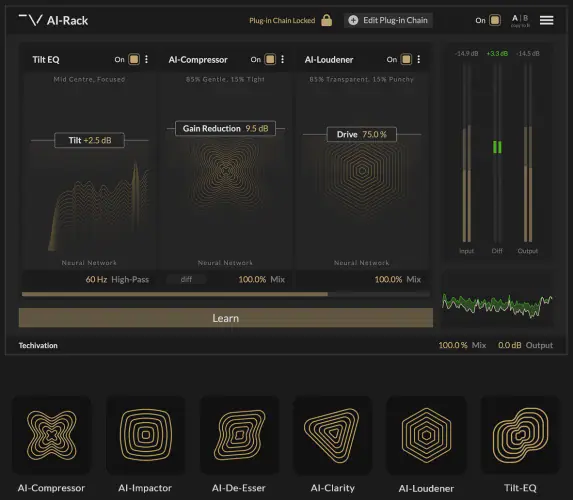The height and width of the screenshot is (500, 573).
Task: Adjust the Gain Reduction 9.5 dB slider
Action: [225, 128]
